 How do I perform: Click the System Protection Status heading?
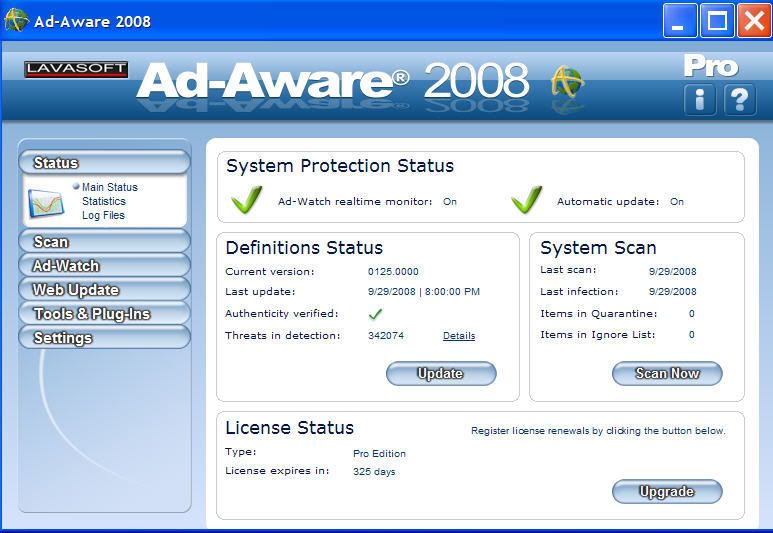pos(340,166)
